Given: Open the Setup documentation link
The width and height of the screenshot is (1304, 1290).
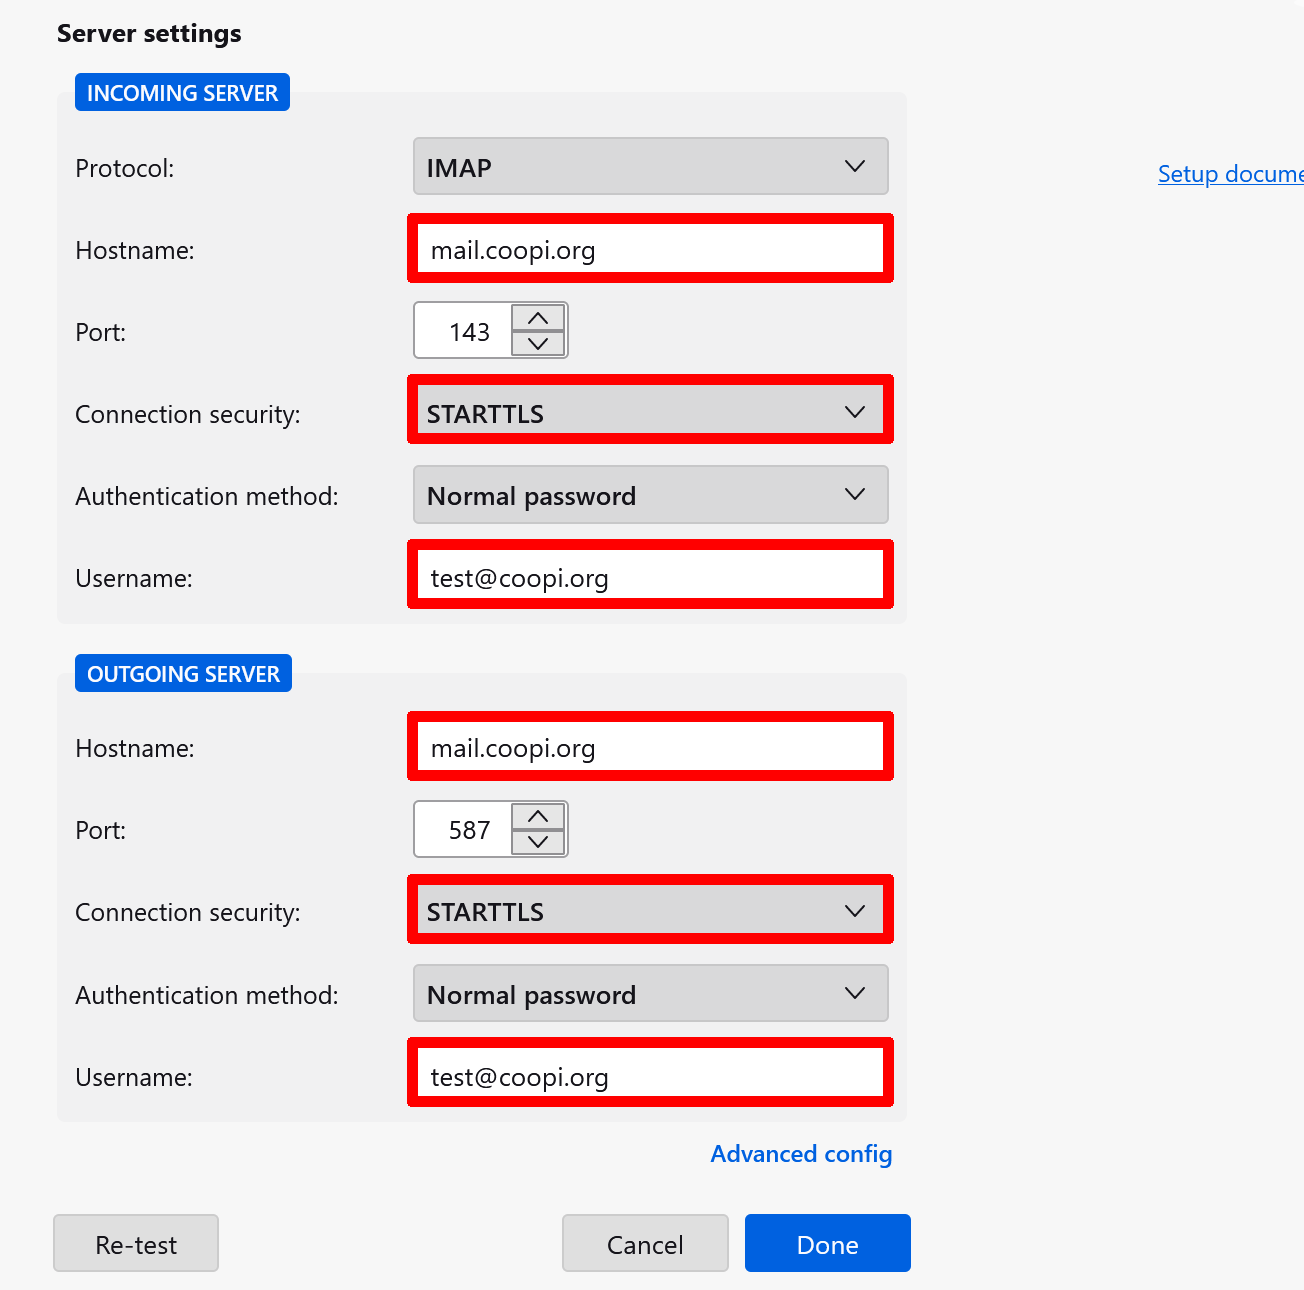Looking at the screenshot, I should coord(1230,174).
